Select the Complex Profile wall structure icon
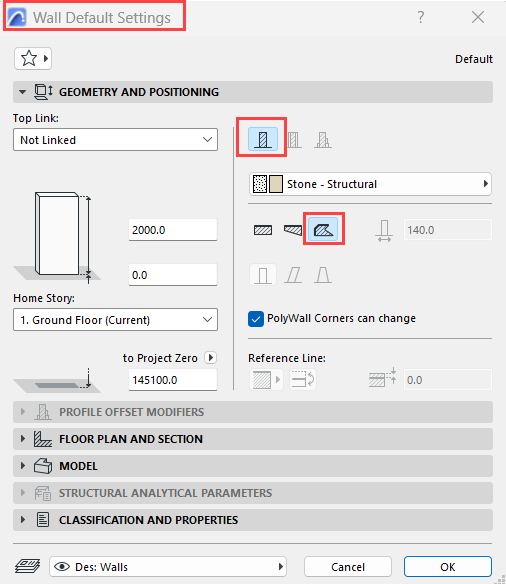 [323, 140]
